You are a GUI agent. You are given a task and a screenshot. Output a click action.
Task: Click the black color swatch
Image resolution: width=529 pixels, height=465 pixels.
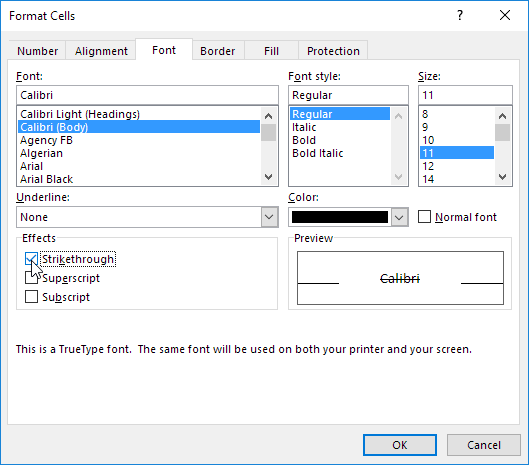coord(340,217)
